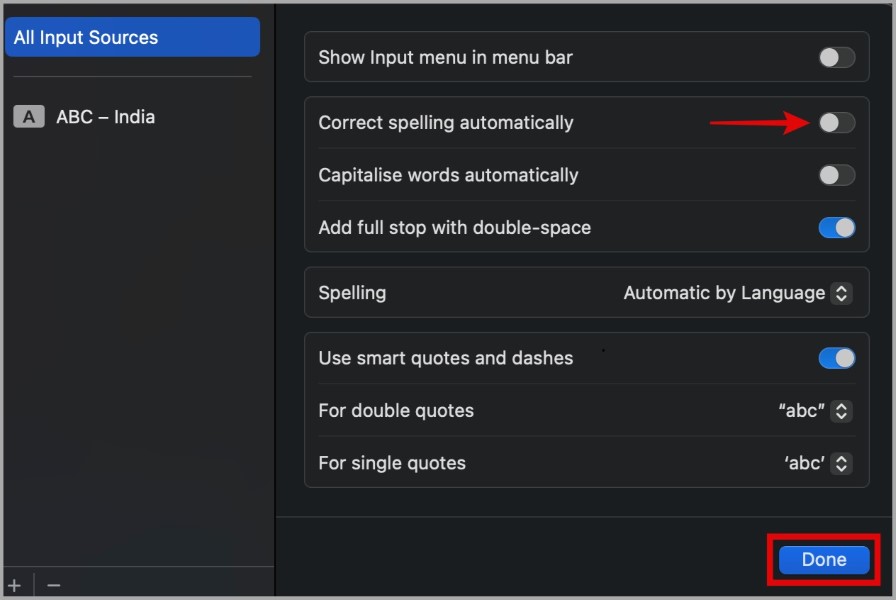Click the 'For double quotes' label

point(396,411)
